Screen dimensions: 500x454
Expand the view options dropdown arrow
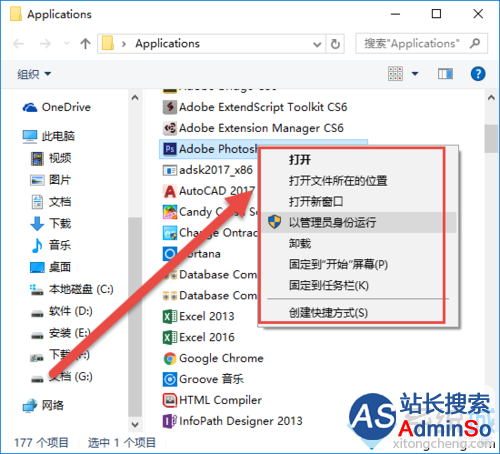(415, 74)
